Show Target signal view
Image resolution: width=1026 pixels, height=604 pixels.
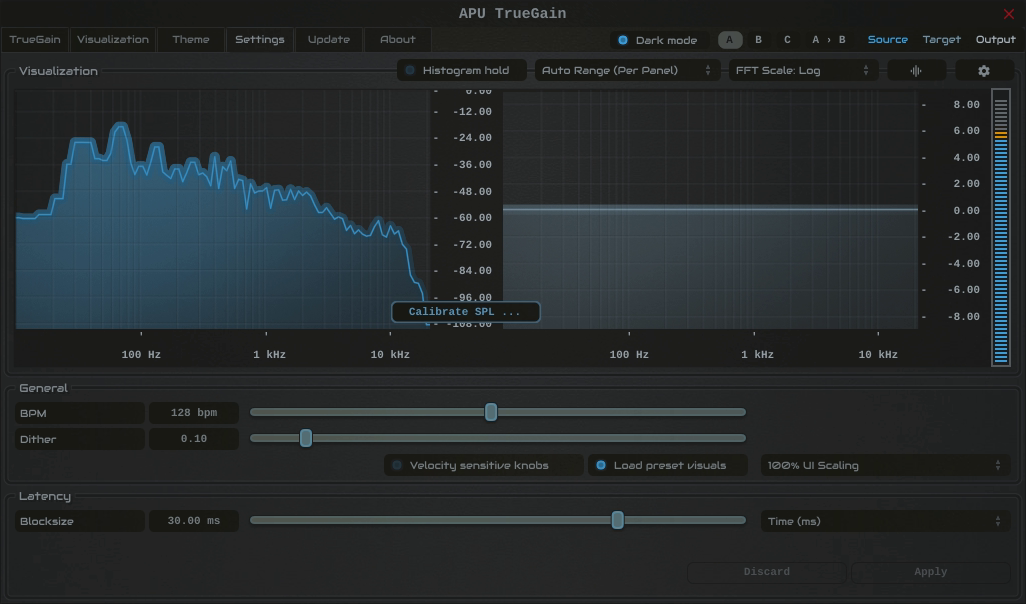[942, 40]
